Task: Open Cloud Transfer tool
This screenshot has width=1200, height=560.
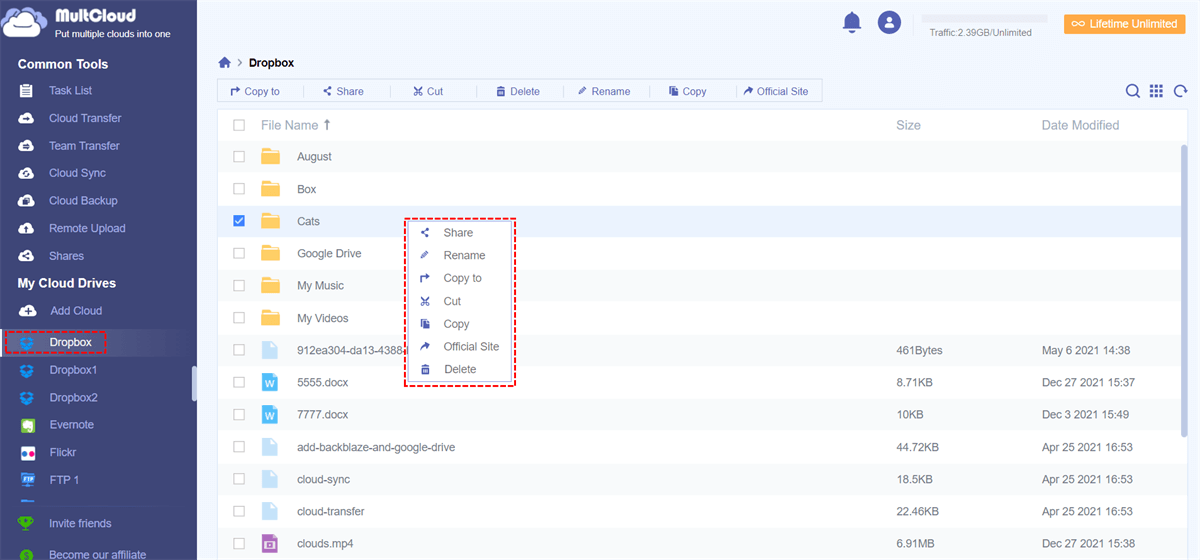Action: 85,118
